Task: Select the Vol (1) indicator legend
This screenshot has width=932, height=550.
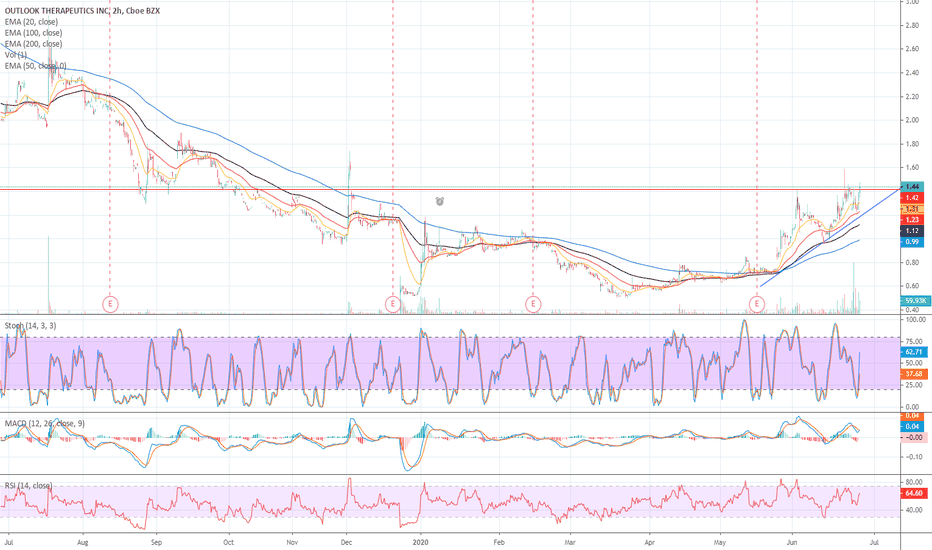Action: (x=15, y=55)
